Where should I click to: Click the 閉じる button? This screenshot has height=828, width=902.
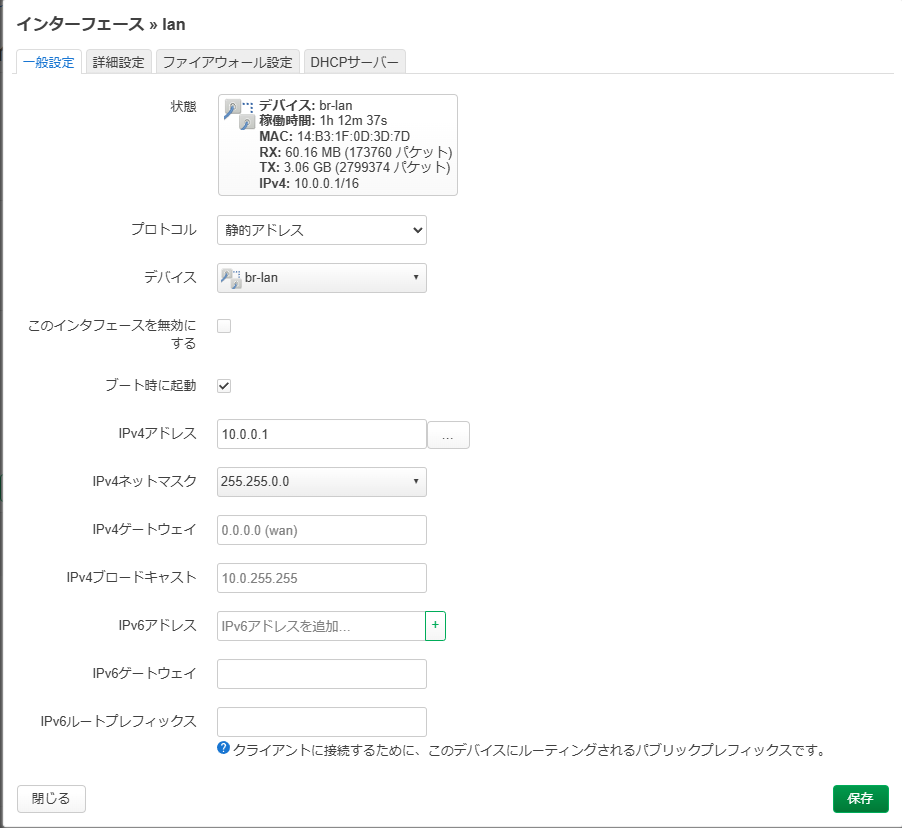51,799
